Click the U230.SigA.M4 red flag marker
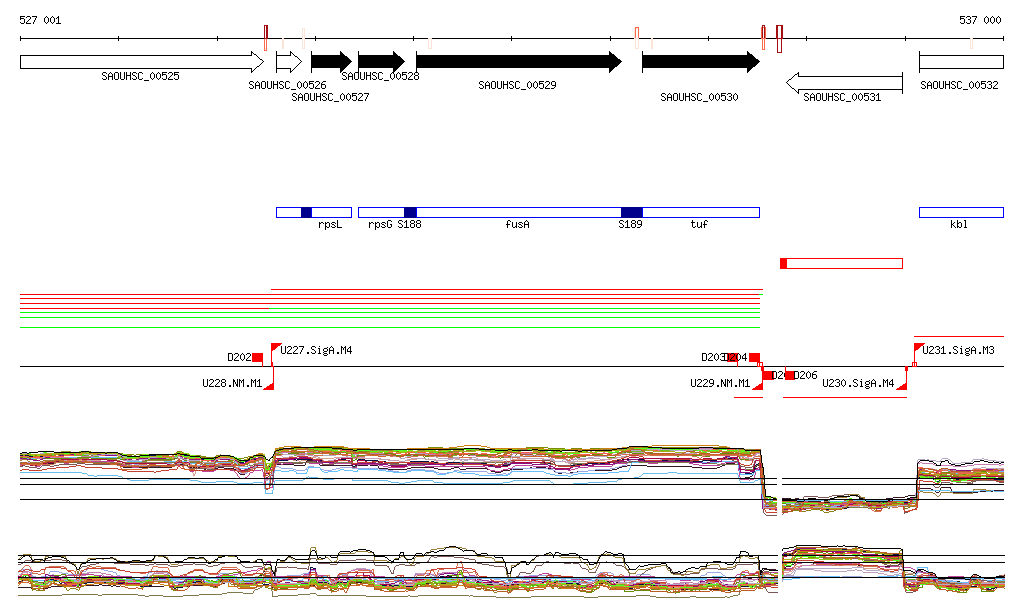 point(901,385)
